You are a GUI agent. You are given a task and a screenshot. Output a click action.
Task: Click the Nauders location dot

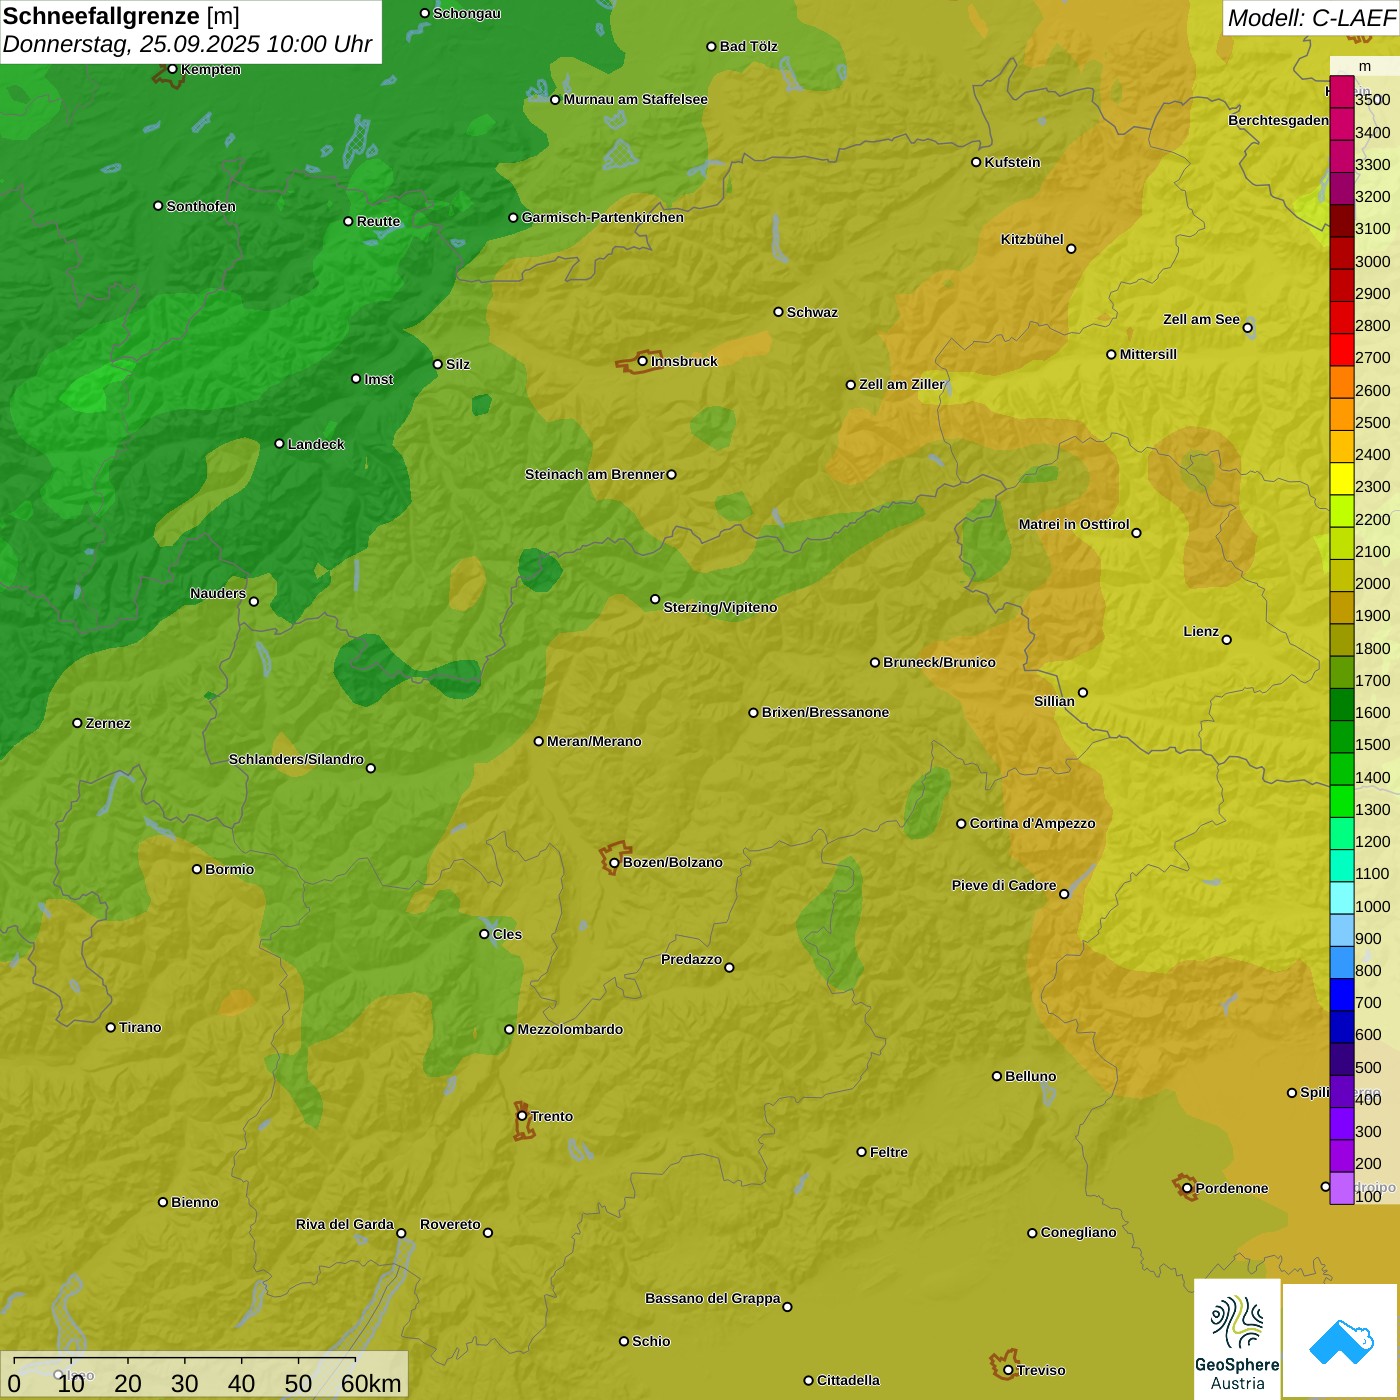point(254,602)
